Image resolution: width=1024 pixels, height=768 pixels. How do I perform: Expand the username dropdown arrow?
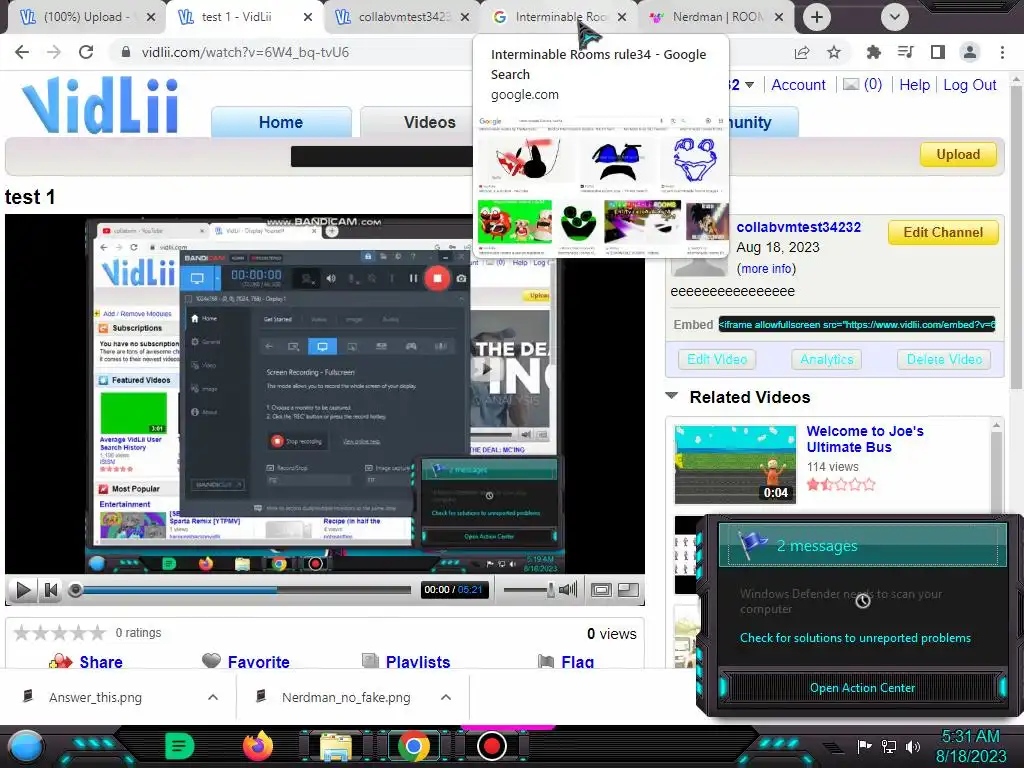(x=749, y=85)
